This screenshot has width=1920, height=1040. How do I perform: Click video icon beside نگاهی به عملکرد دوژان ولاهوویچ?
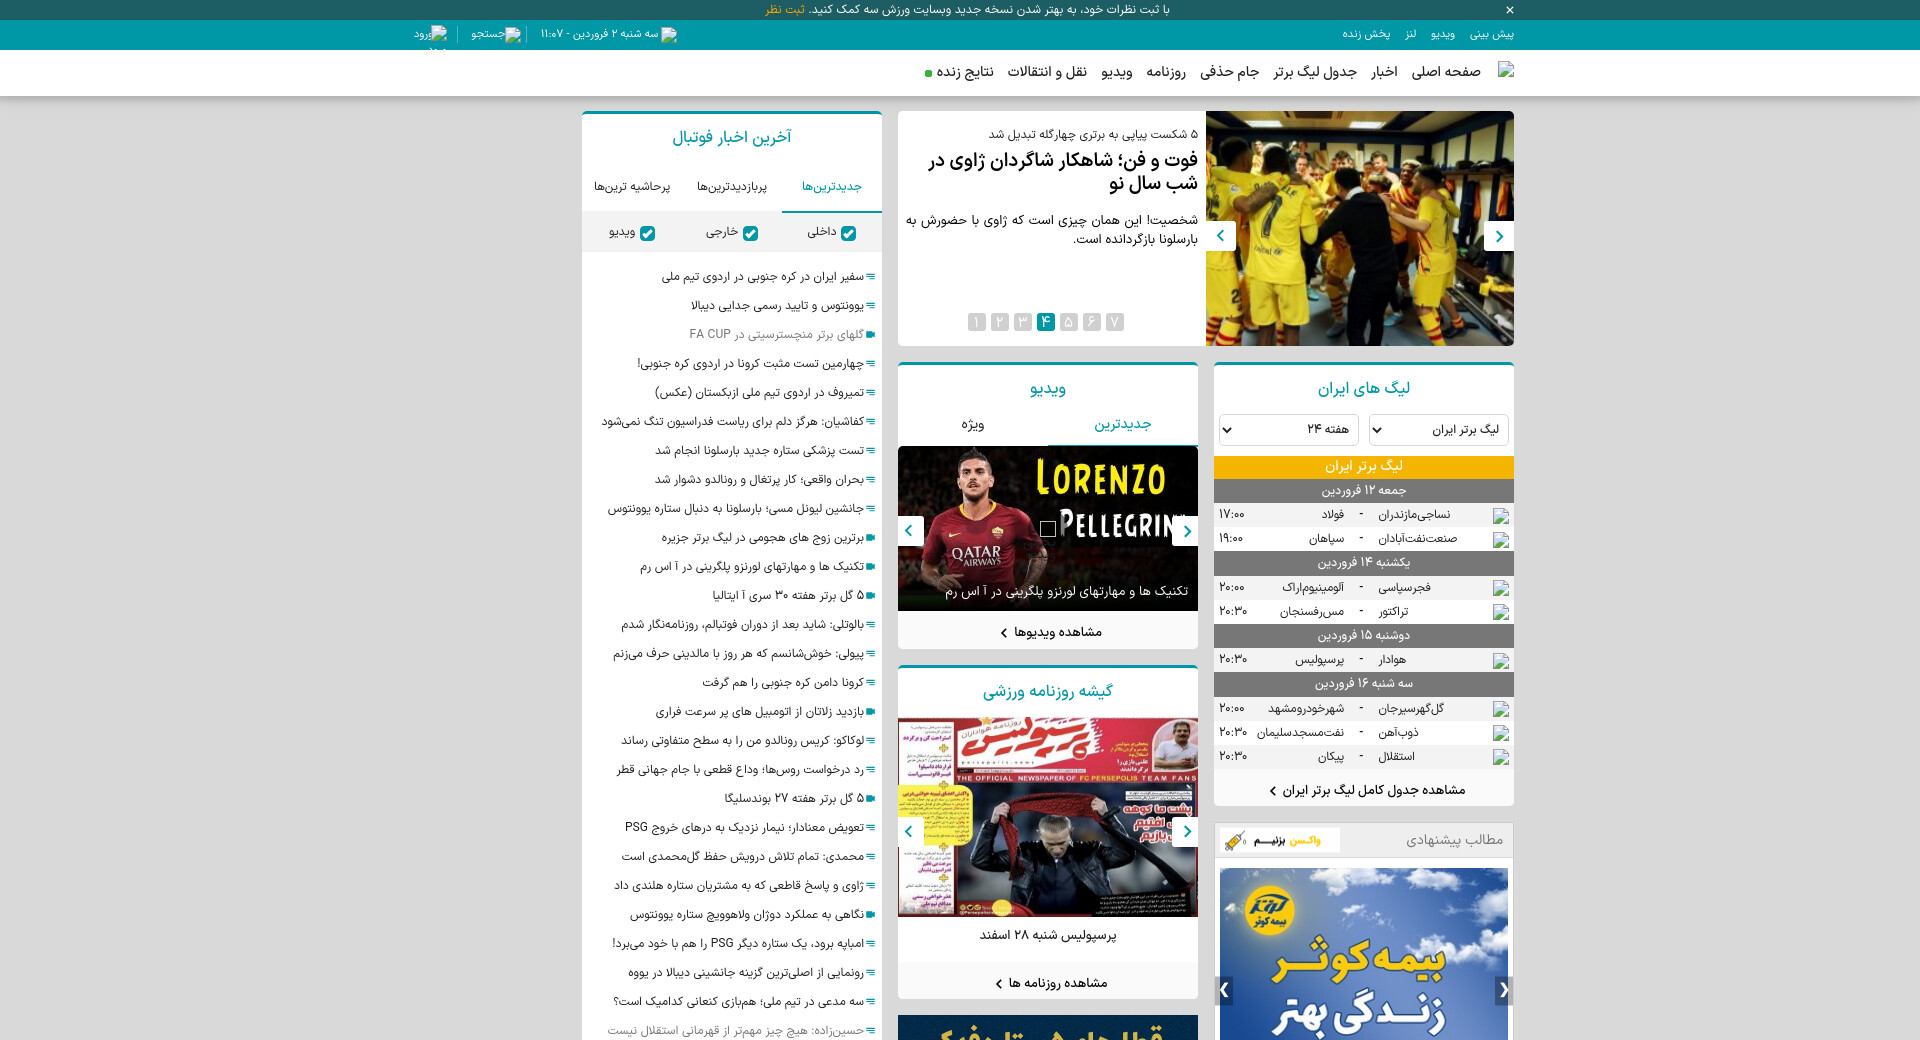point(871,915)
